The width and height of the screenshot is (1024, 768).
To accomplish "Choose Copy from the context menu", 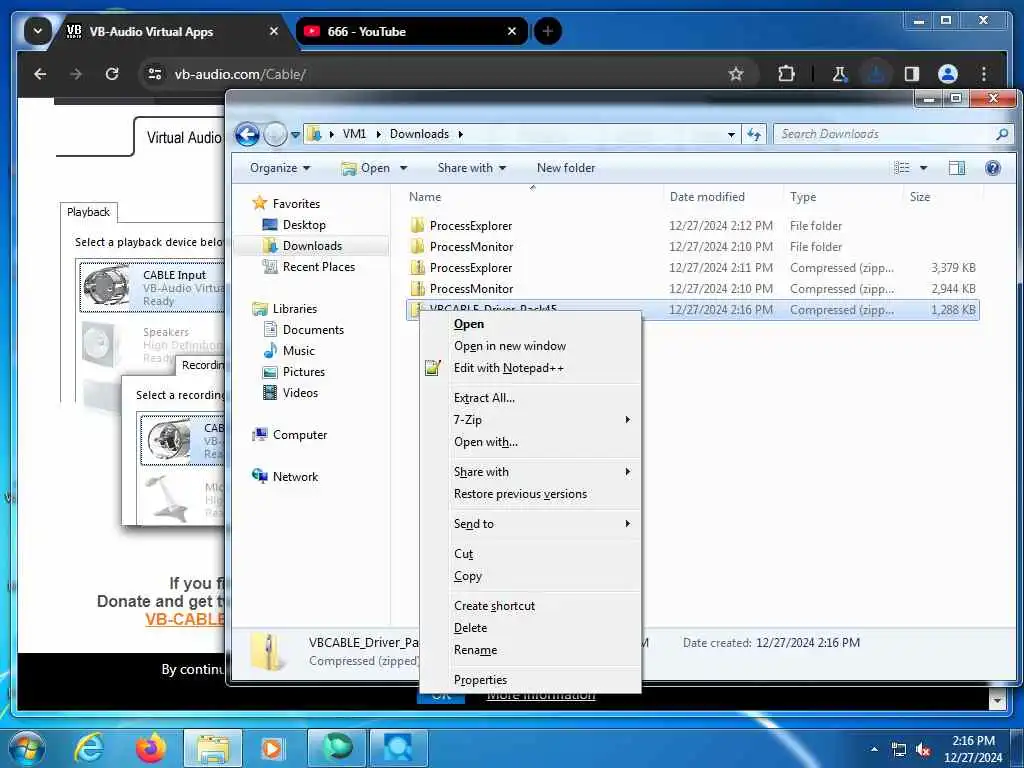I will pos(530,576).
